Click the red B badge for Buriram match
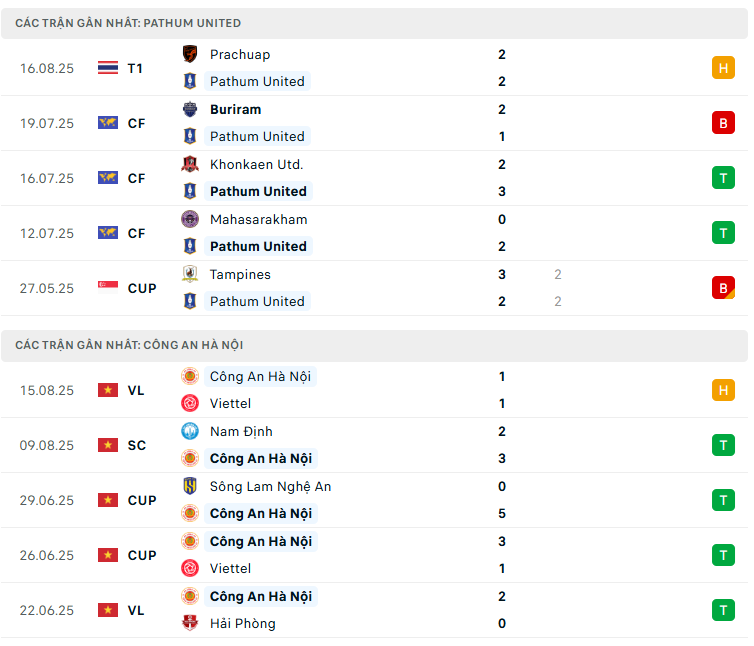This screenshot has width=754, height=646. [x=723, y=123]
